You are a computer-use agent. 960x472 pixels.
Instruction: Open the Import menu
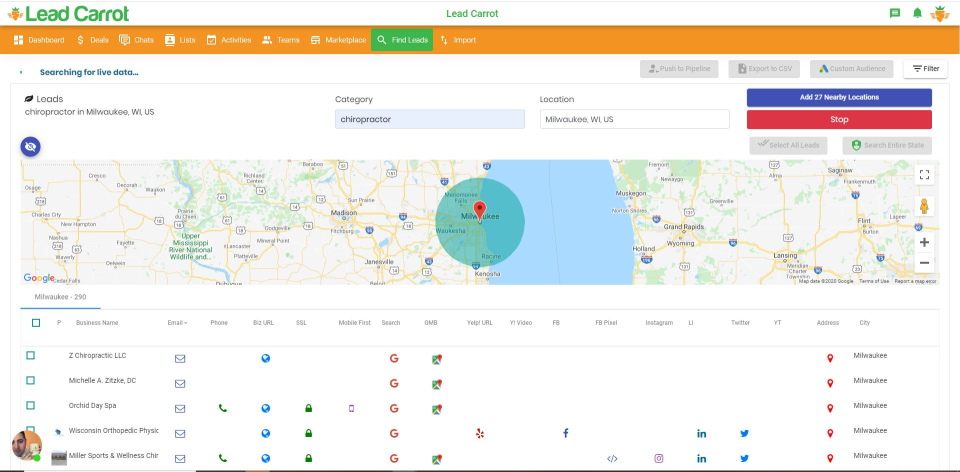click(x=457, y=40)
